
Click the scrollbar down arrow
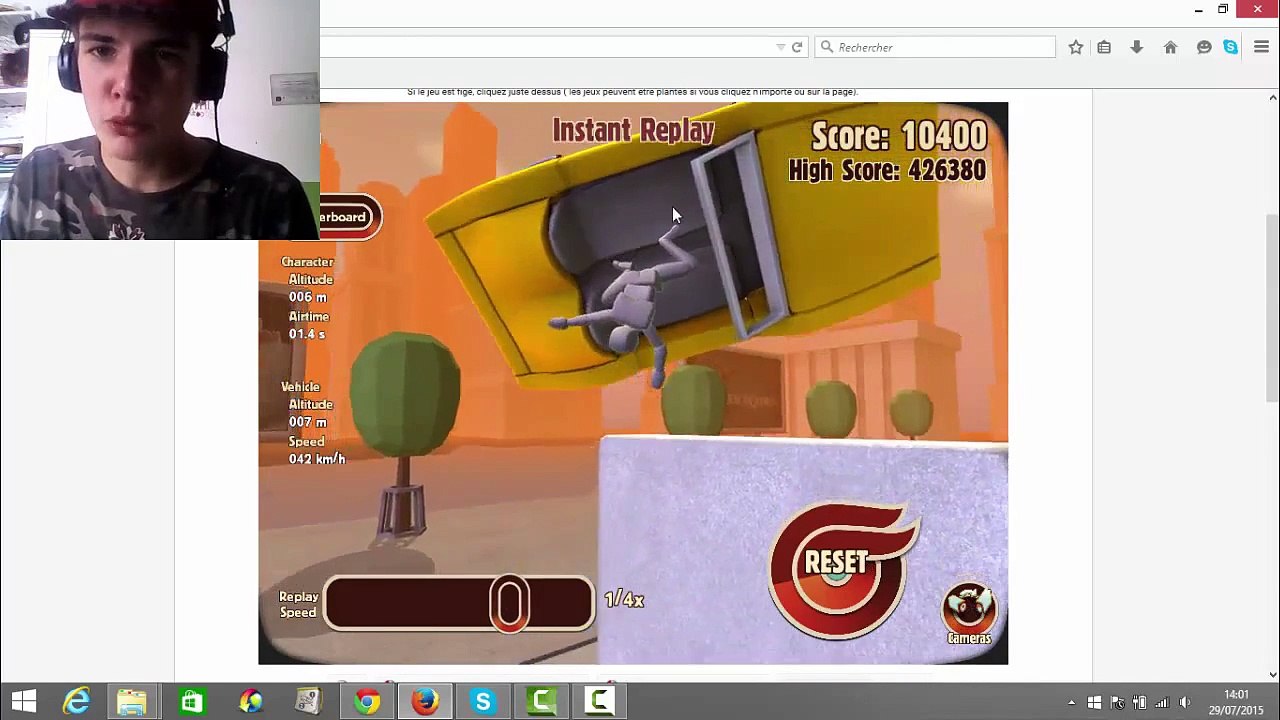(x=1272, y=675)
